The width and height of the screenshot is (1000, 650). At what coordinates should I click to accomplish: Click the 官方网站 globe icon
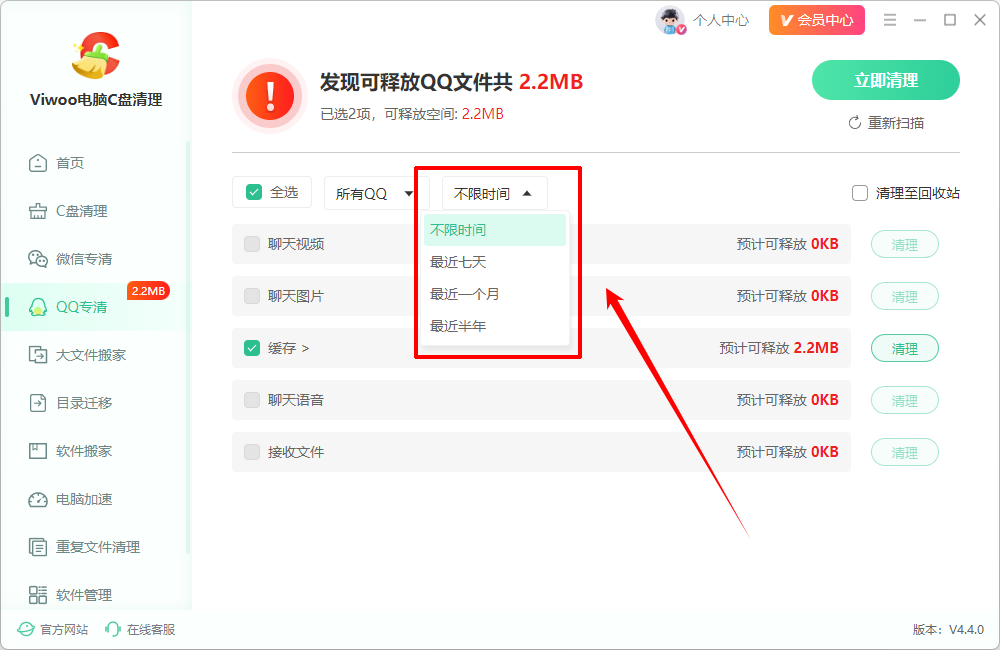(x=26, y=630)
